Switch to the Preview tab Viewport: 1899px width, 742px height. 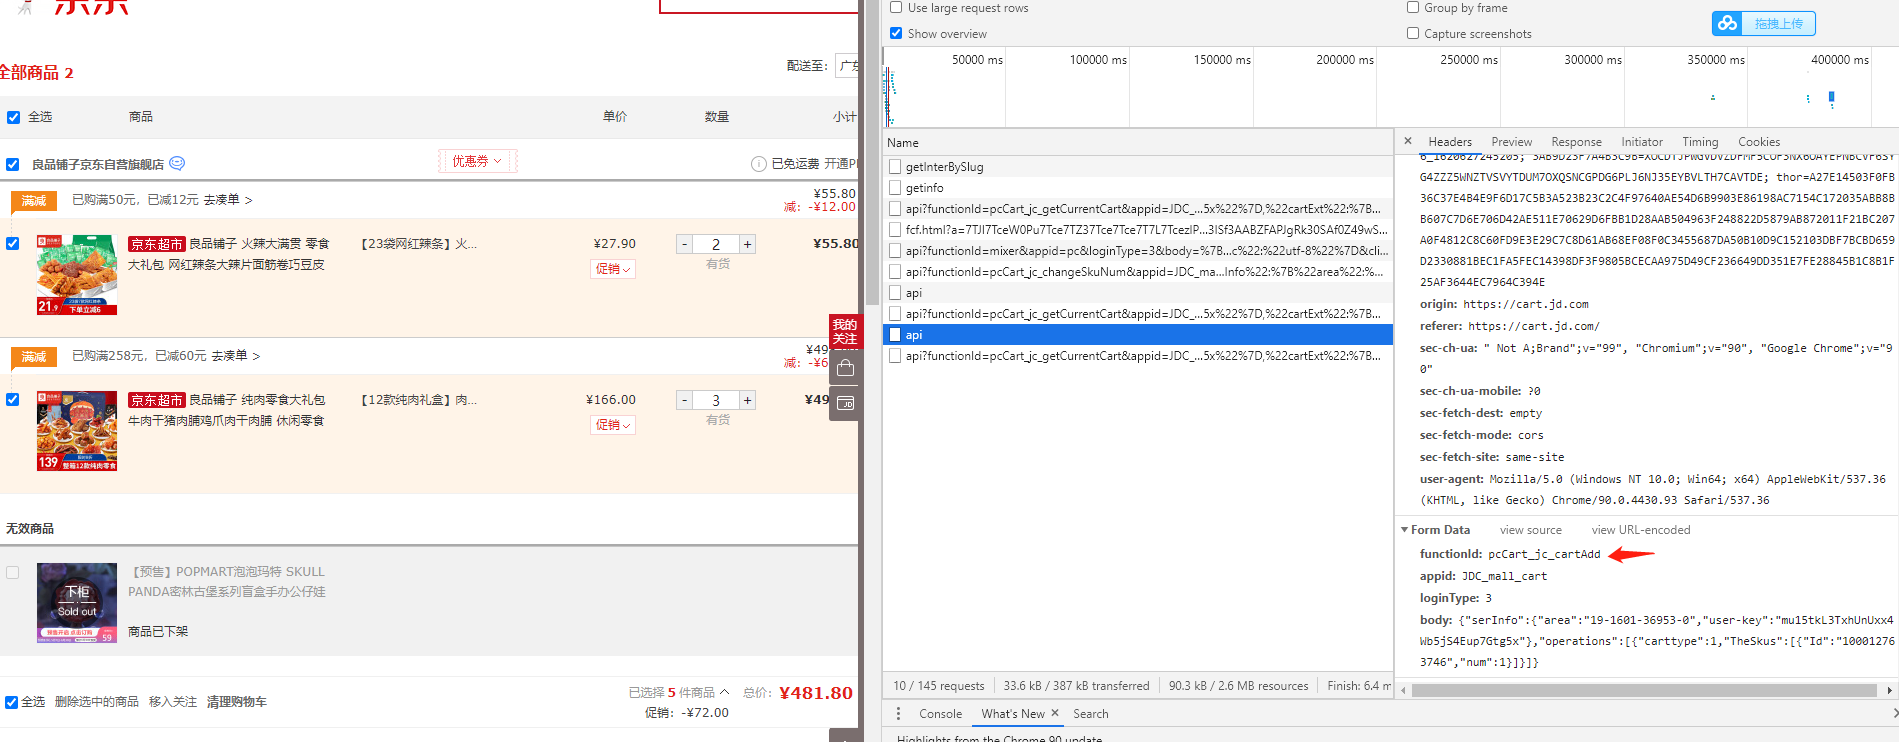coord(1511,142)
